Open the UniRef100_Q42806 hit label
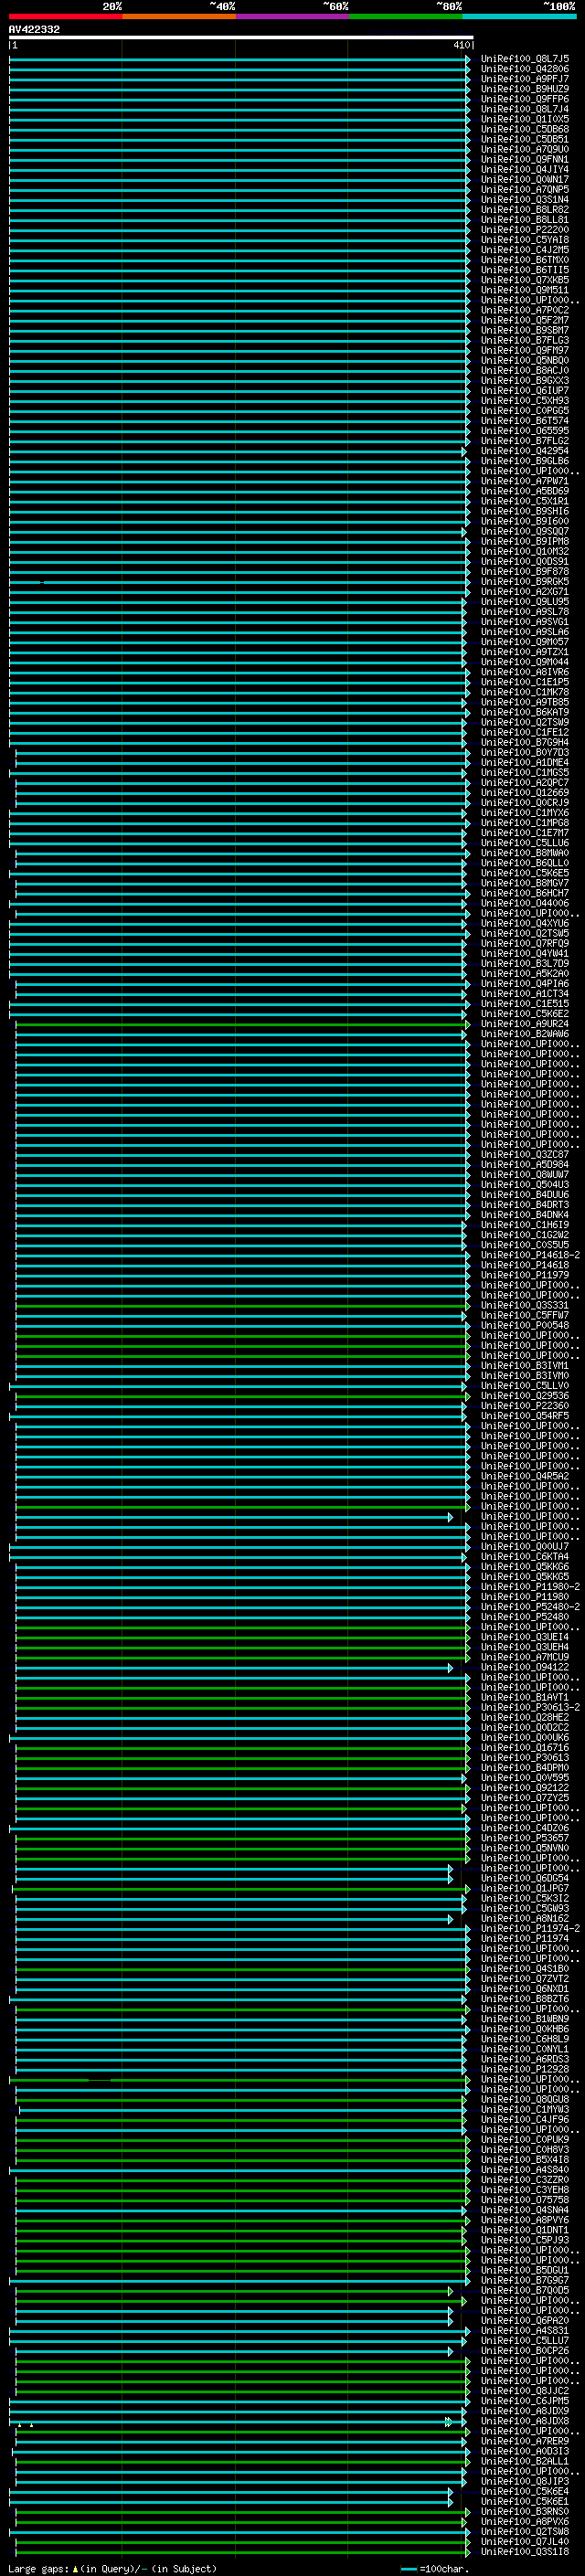Image resolution: width=585 pixels, height=2576 pixels. pos(525,69)
